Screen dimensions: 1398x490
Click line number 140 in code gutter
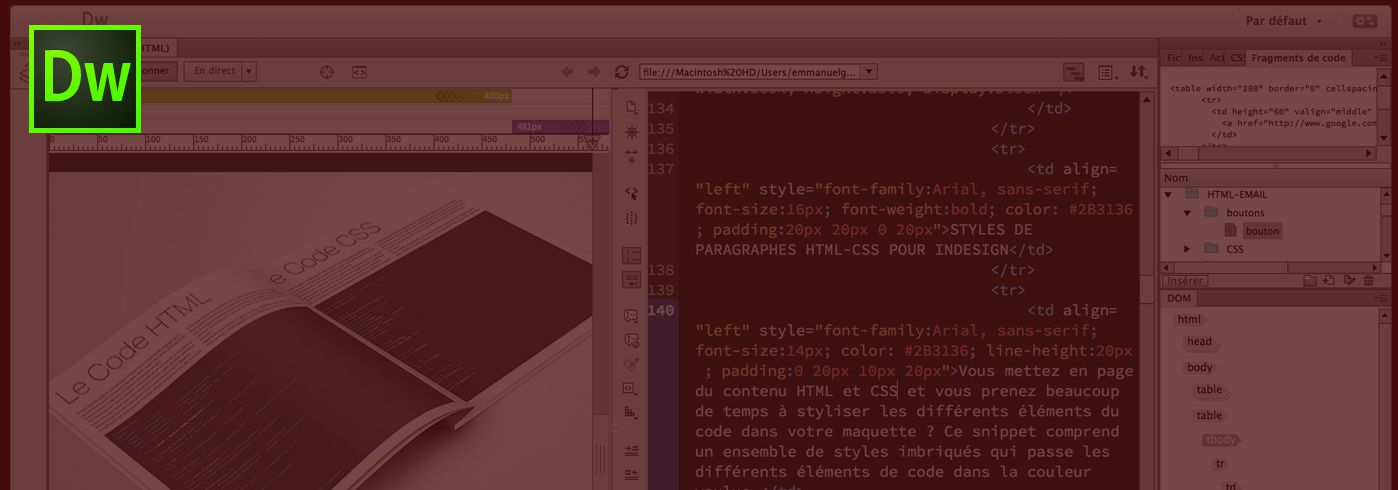click(661, 310)
